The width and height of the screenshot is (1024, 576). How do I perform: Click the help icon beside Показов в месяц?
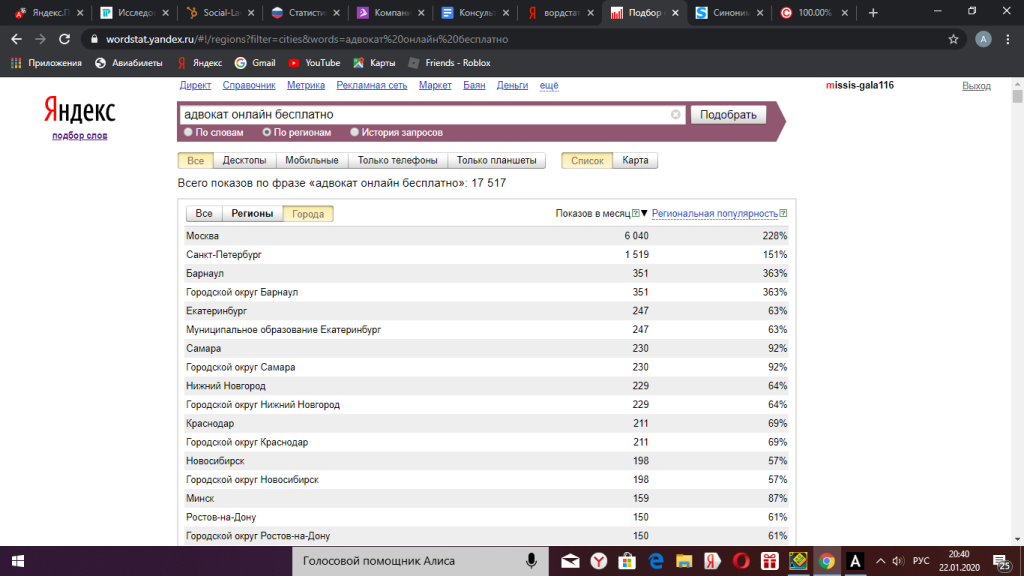[636, 214]
